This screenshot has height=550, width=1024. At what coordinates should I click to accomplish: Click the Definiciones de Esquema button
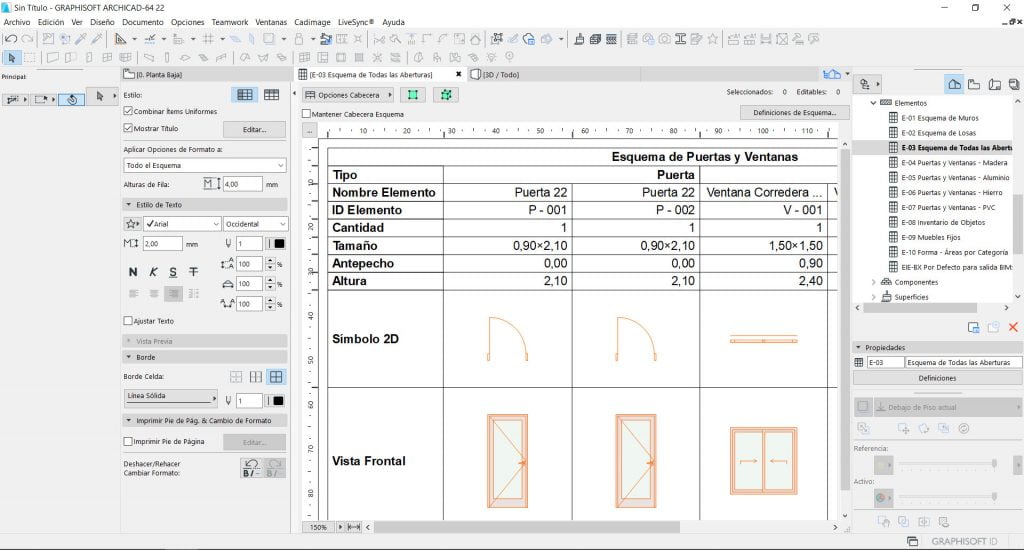coord(794,113)
